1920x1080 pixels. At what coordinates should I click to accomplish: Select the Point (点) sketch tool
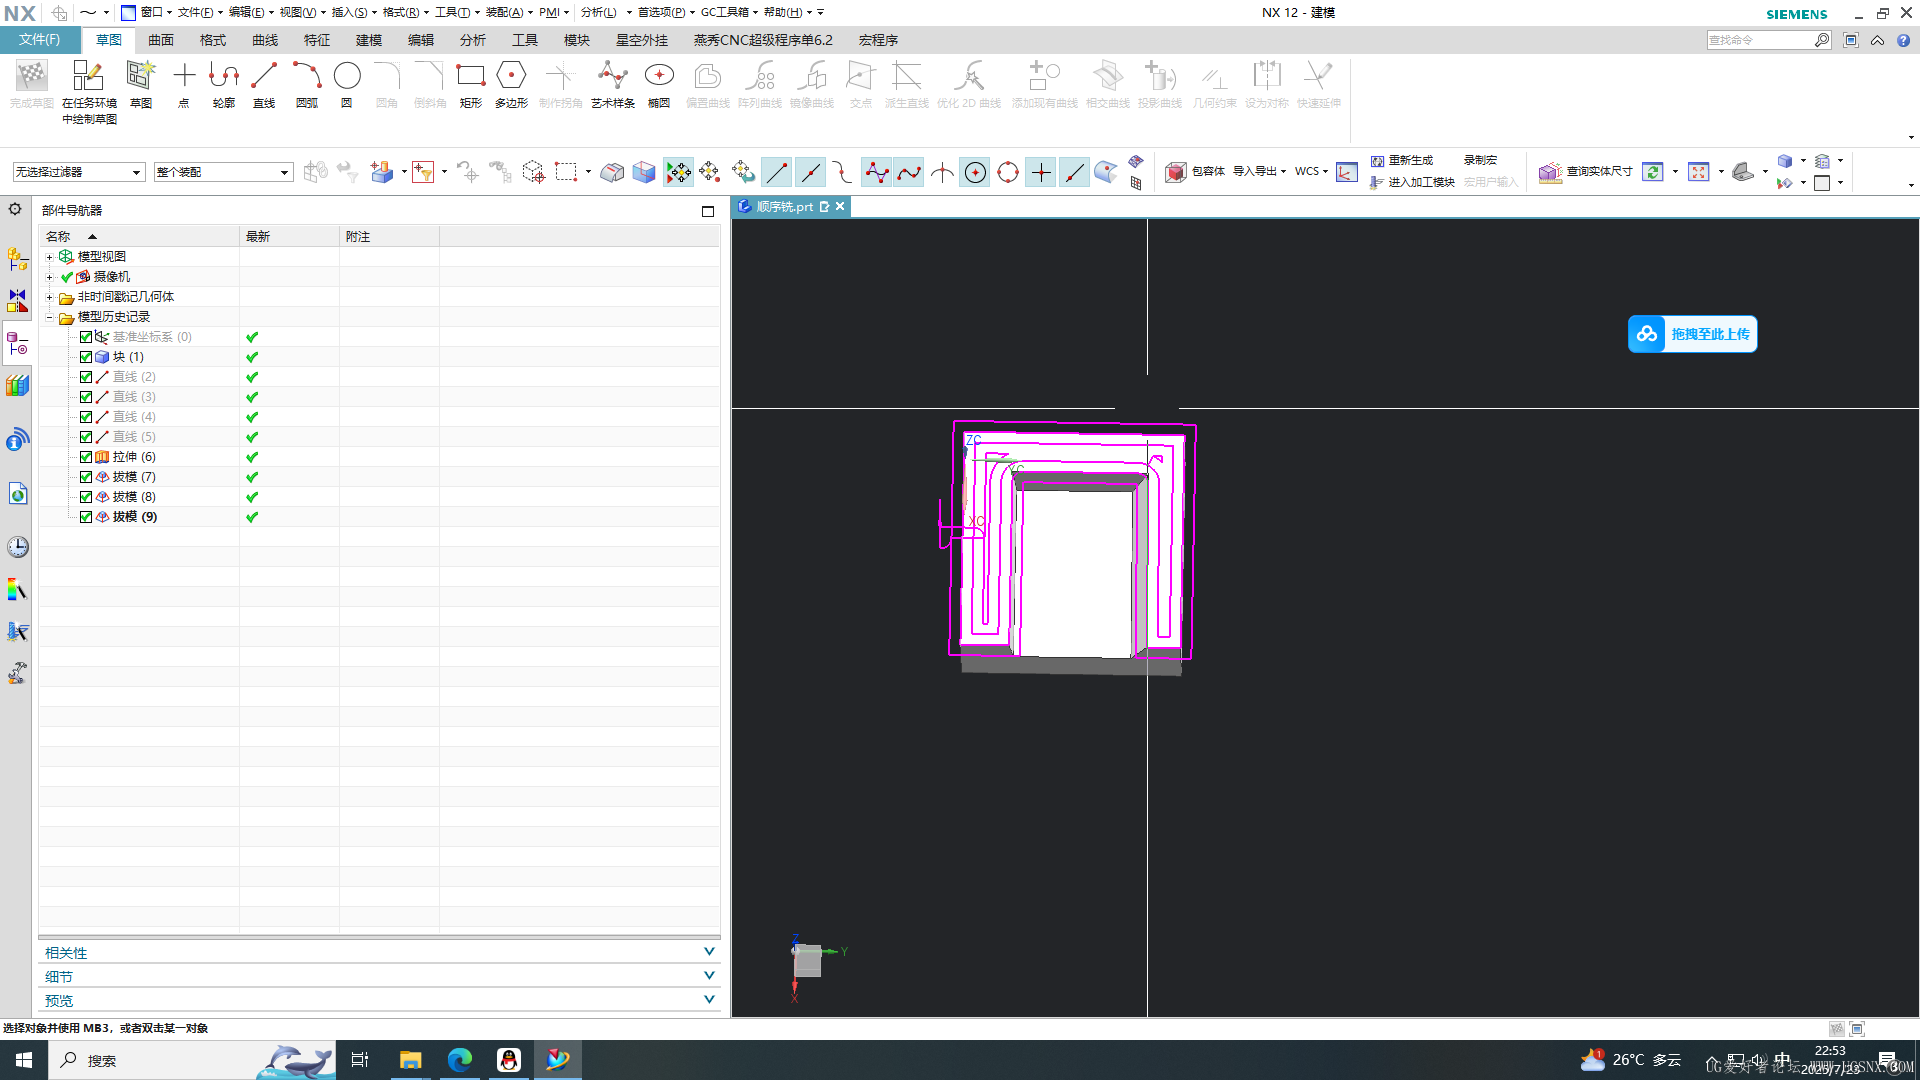coord(184,85)
